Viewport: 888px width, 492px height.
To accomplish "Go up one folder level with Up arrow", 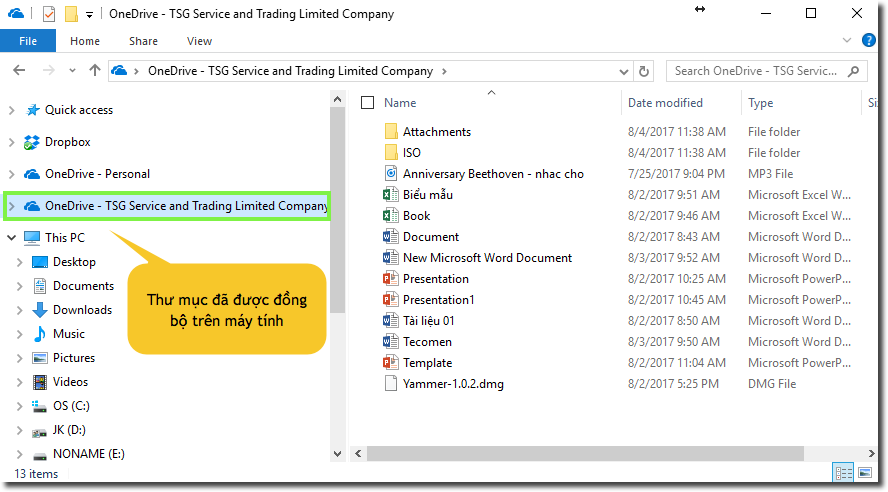I will click(94, 71).
